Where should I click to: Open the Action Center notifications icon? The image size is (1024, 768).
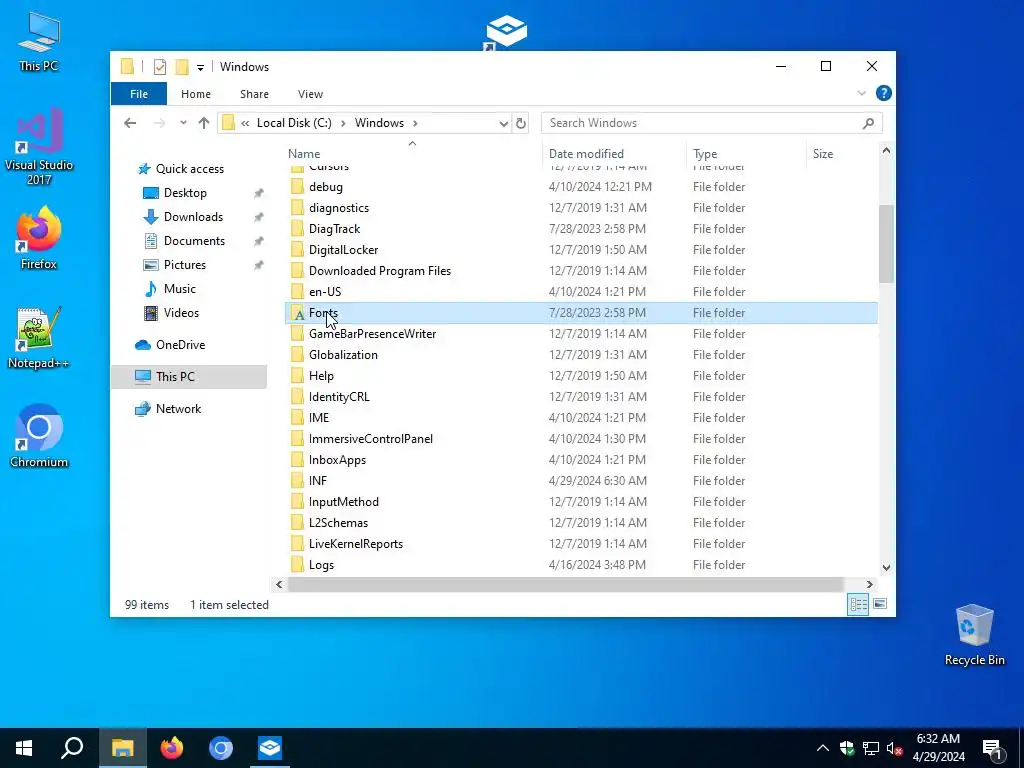(993, 749)
